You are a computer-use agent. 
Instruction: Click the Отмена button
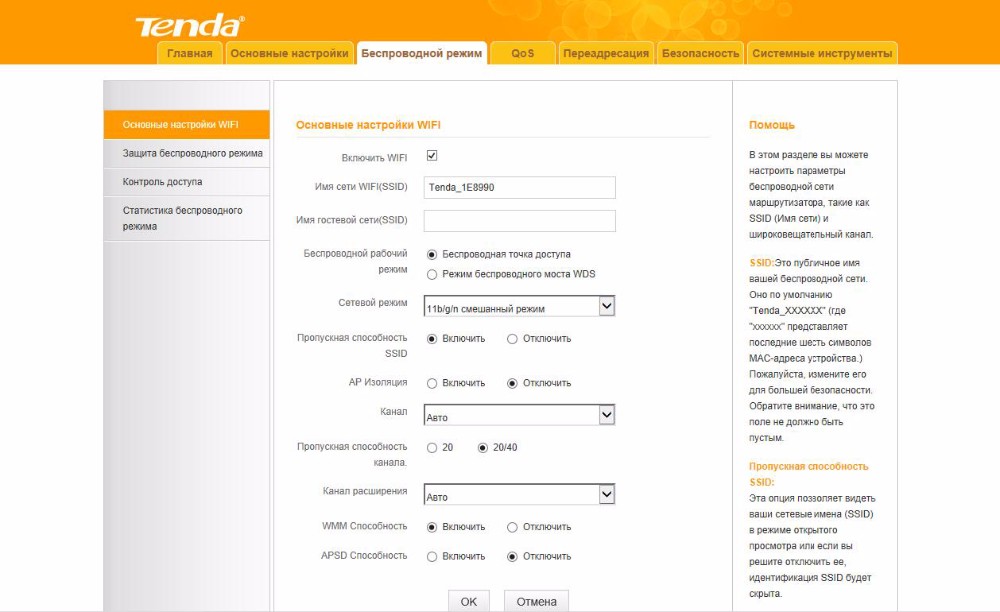[536, 601]
